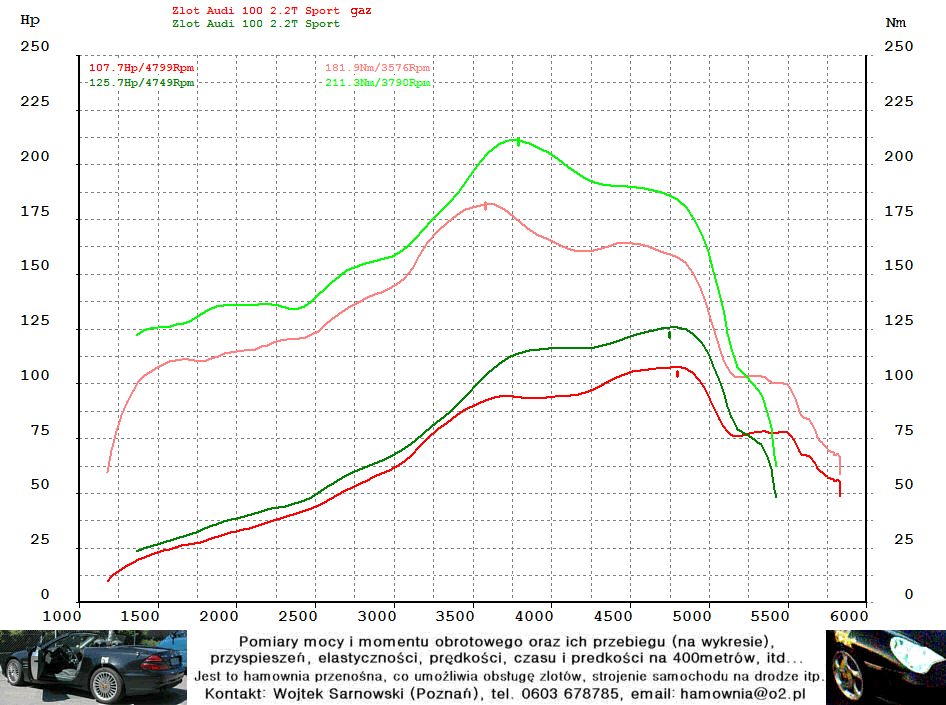Viewport: 946px width, 705px height.
Task: Click the phone number '0603 678785'
Action: [x=570, y=694]
